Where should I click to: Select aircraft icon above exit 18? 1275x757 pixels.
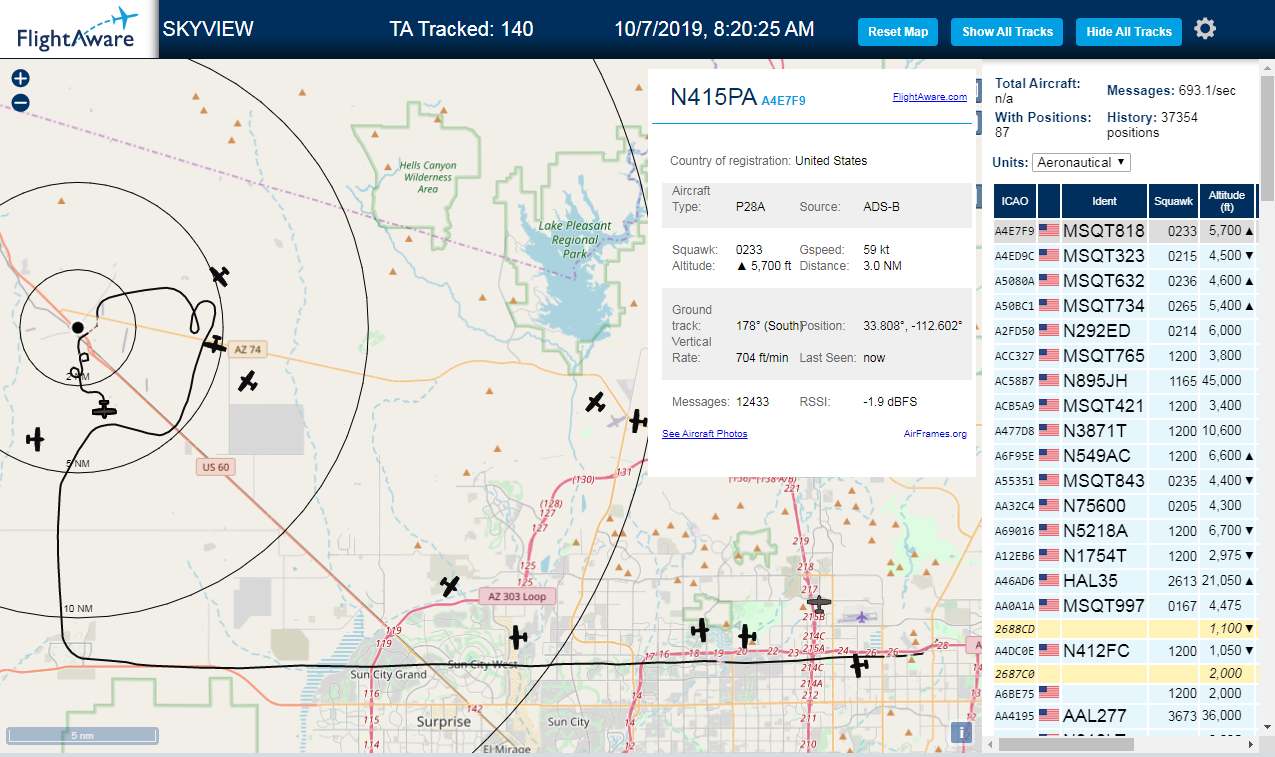pos(701,629)
